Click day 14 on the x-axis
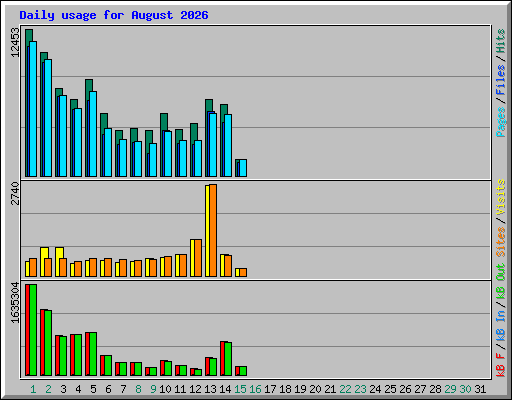Viewport: 512px width, 400px height. [x=225, y=389]
